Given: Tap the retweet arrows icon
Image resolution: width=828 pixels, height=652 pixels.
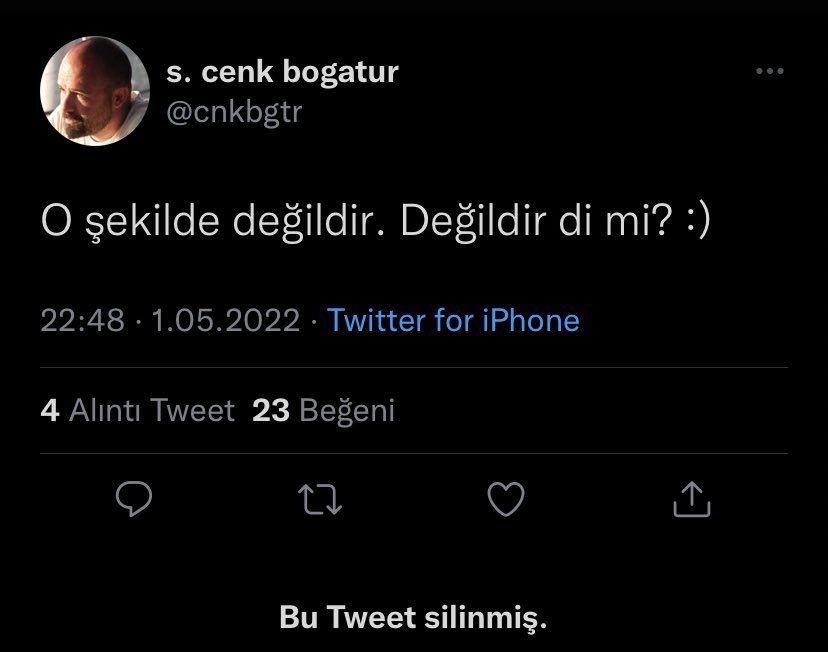Looking at the screenshot, I should tap(320, 499).
